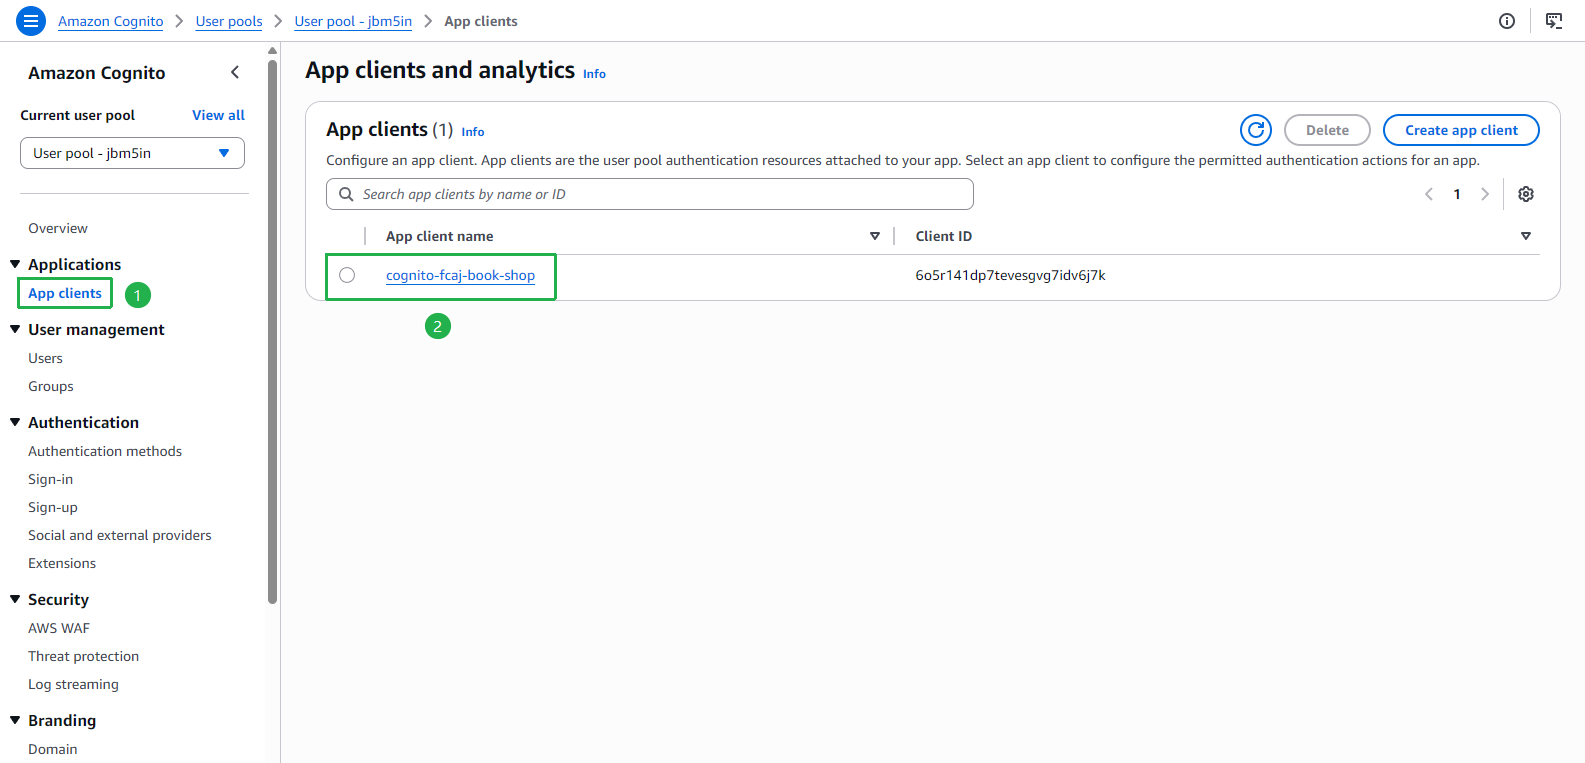Go to Users page
This screenshot has height=763, width=1585.
point(45,358)
